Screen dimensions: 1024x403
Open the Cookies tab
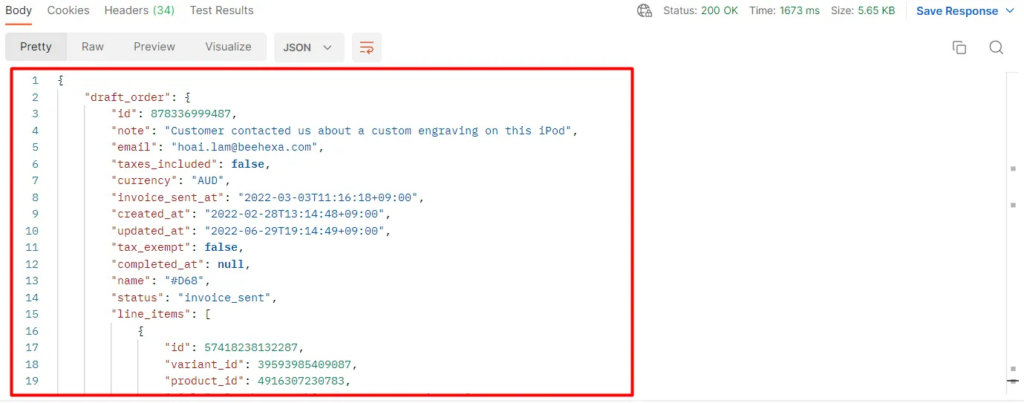click(x=69, y=10)
